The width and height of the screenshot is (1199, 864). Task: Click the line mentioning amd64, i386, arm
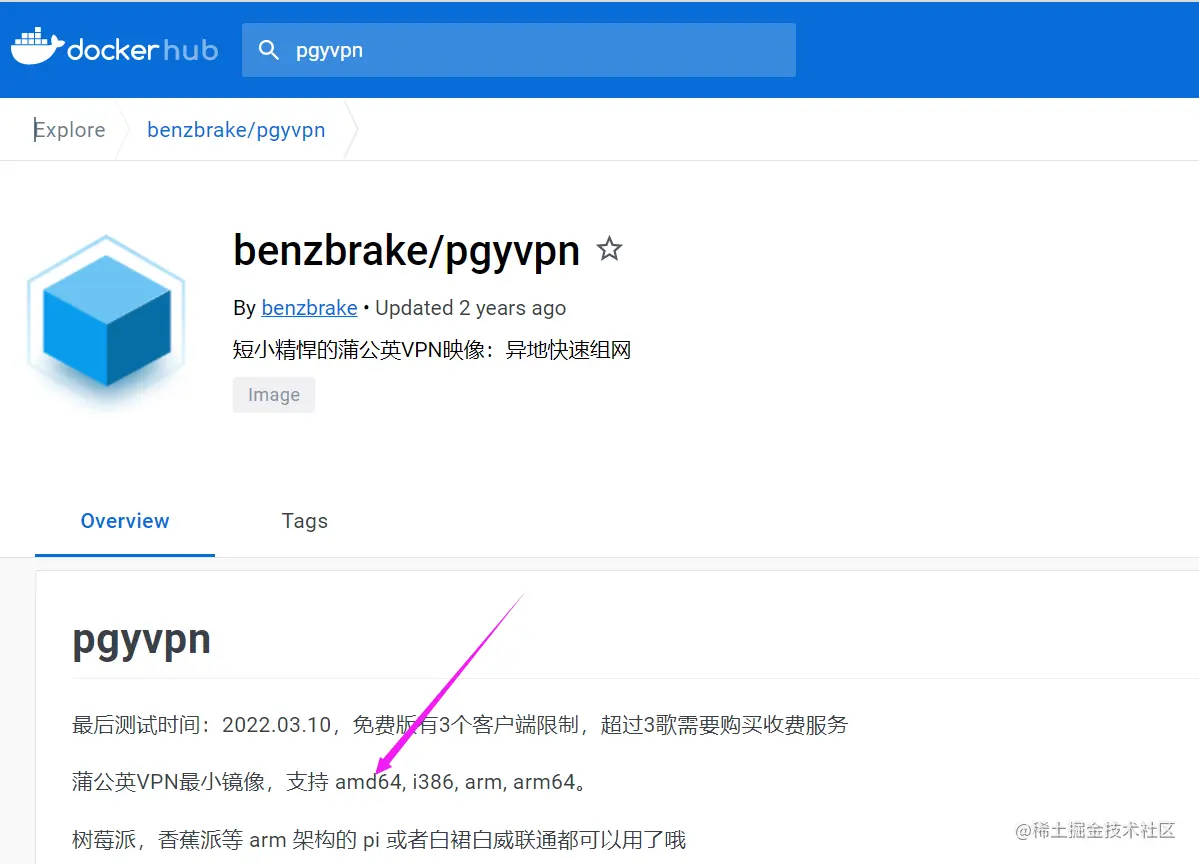pyautogui.click(x=330, y=782)
